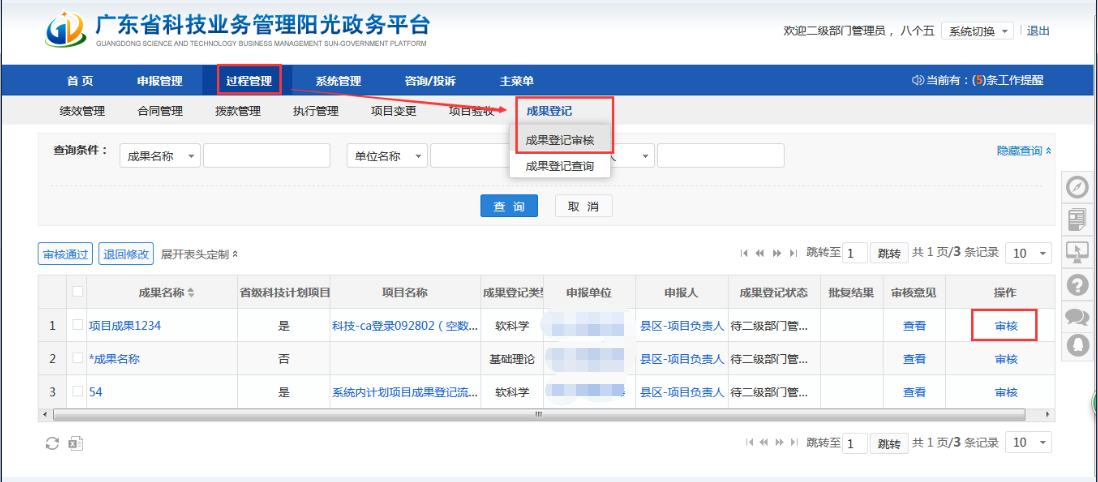Open the 过程管理 menu in the navigation bar
Image resolution: width=1098 pixels, height=482 pixels.
[249, 80]
